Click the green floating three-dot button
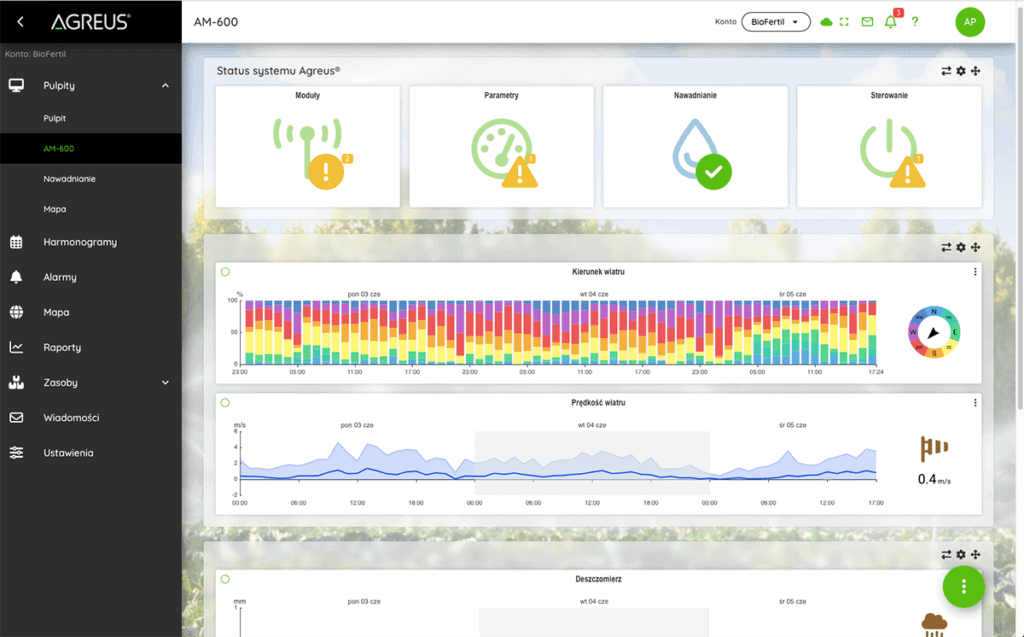Screen dimensions: 1024x637 click(x=963, y=587)
